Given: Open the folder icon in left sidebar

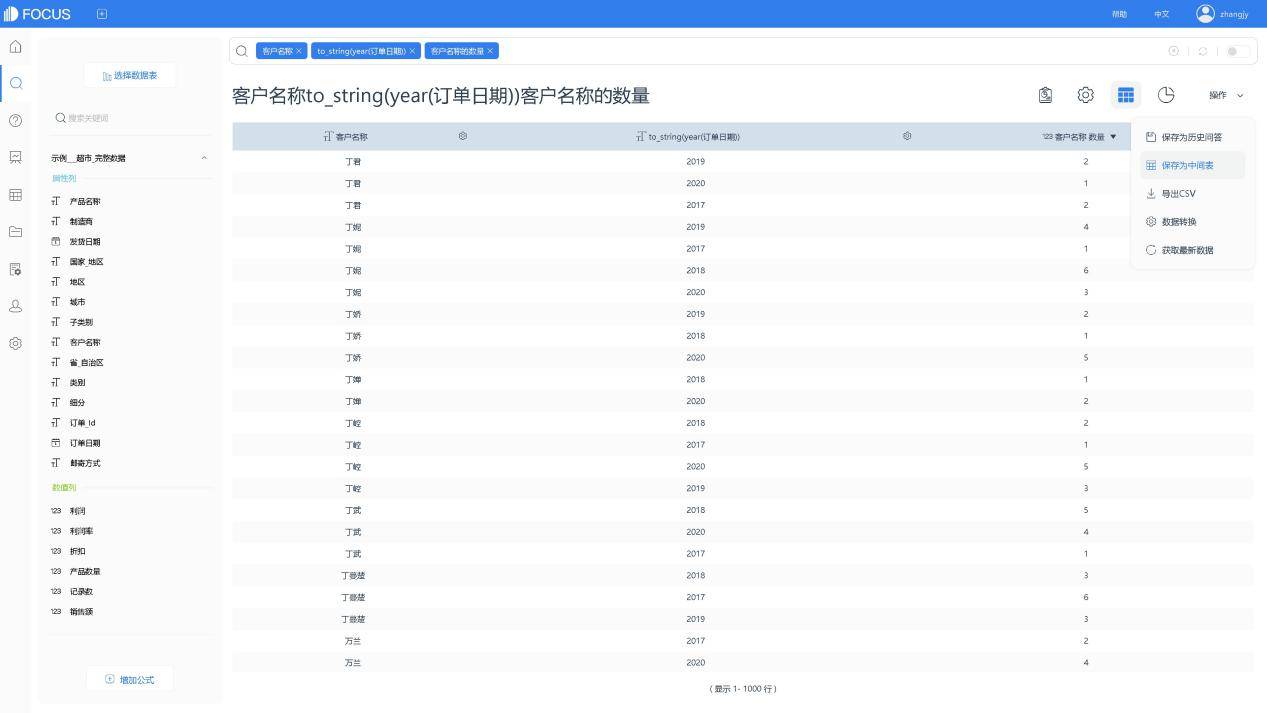Looking at the screenshot, I should 15,232.
